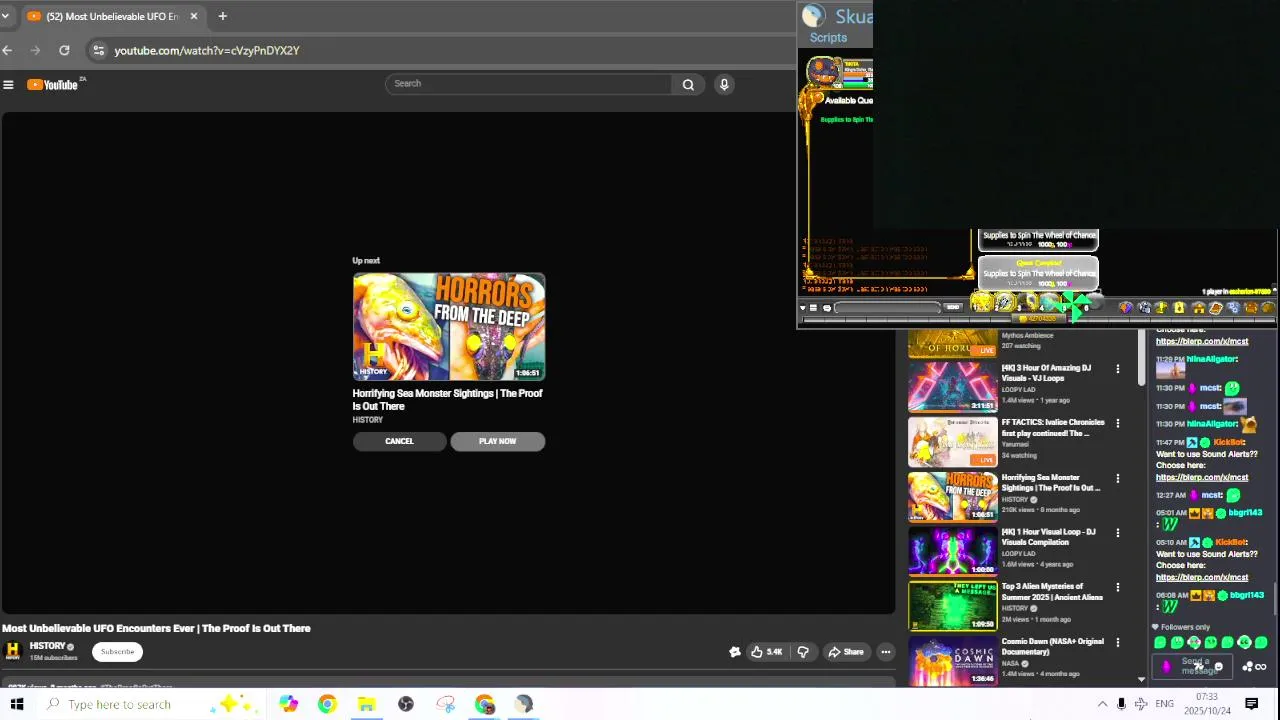Open the taskbar clock showing 07:33
This screenshot has height=720, width=1280.
[x=1207, y=704]
